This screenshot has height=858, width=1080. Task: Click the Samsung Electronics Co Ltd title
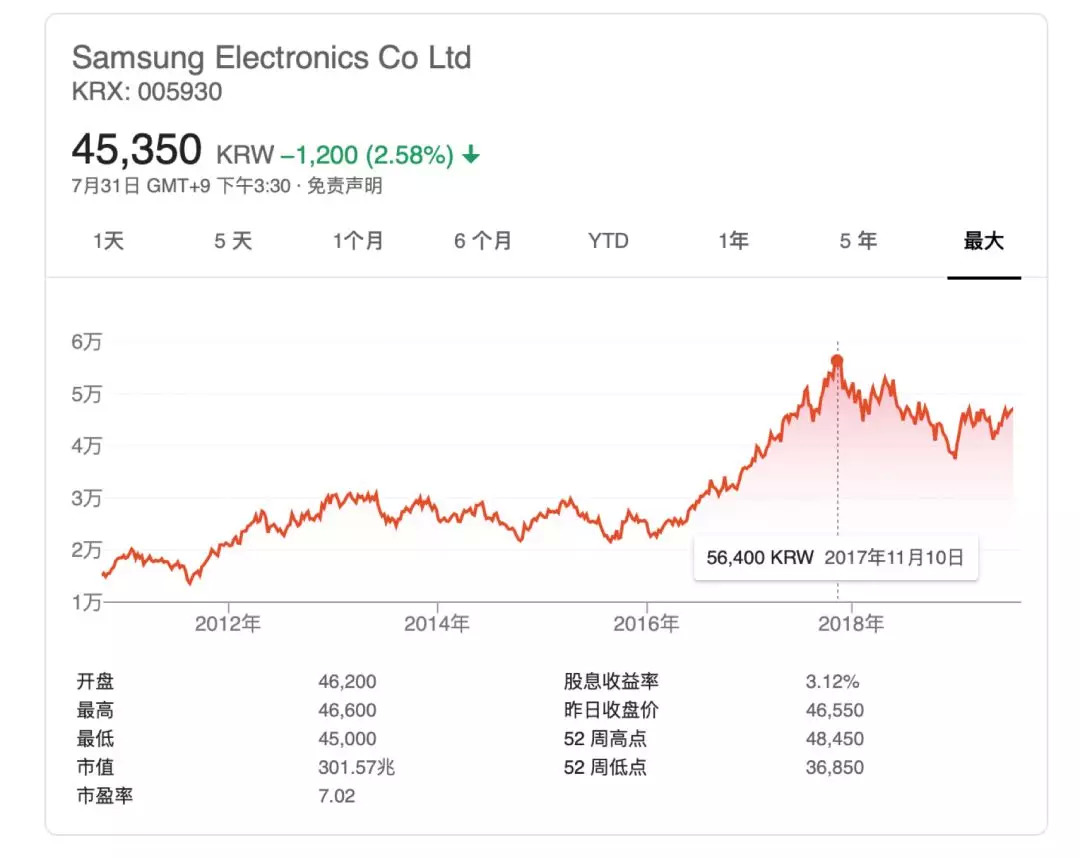pos(271,57)
